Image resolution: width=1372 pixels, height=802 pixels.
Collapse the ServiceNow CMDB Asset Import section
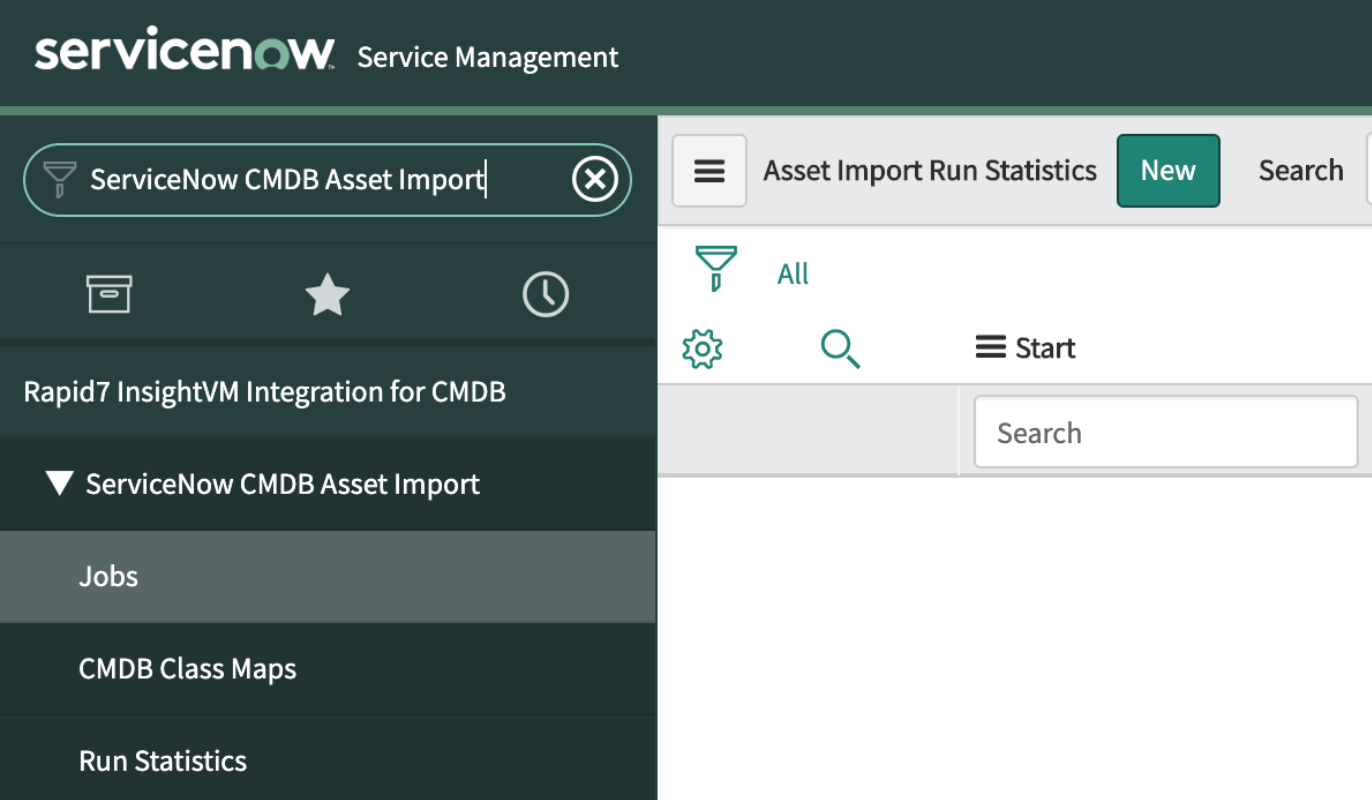click(60, 484)
